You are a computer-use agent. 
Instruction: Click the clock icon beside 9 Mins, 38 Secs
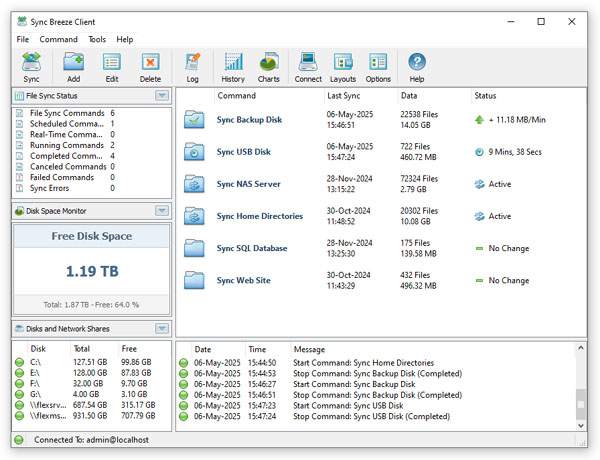(x=479, y=152)
